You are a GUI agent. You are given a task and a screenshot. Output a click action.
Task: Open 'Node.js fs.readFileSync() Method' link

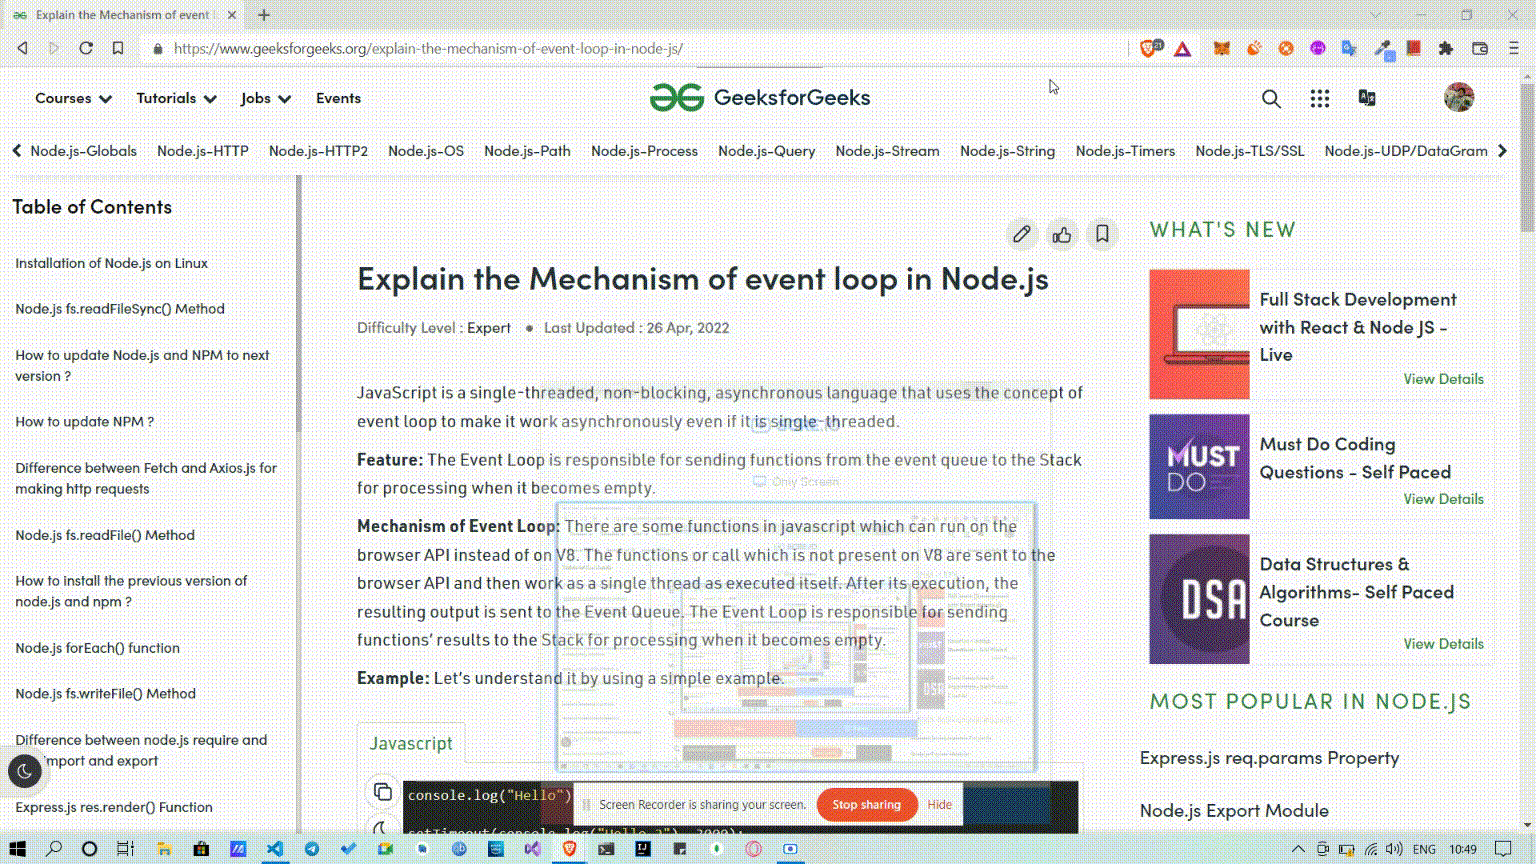(x=119, y=309)
